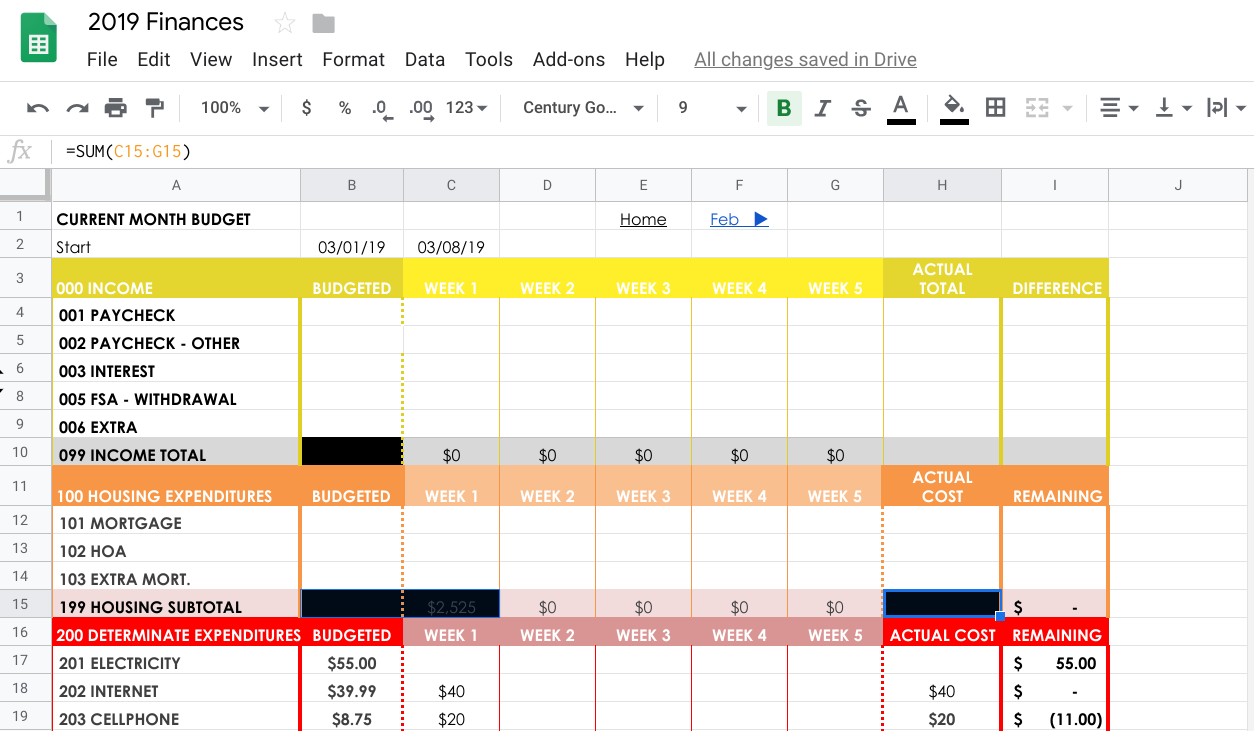Expand the Century Gothic font dropdown

[582, 108]
